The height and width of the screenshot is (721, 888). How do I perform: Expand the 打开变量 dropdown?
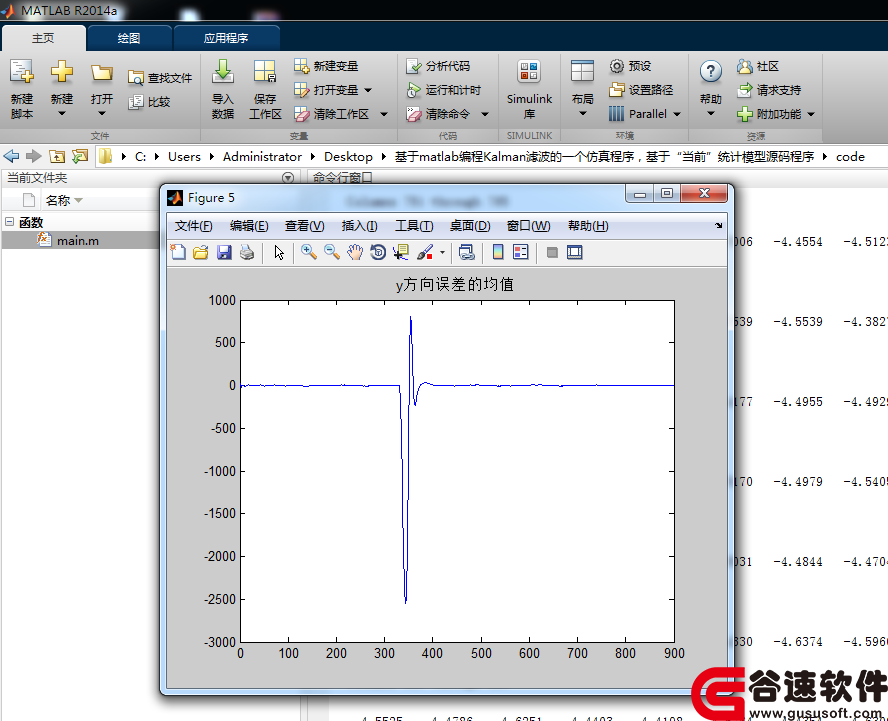coord(368,90)
